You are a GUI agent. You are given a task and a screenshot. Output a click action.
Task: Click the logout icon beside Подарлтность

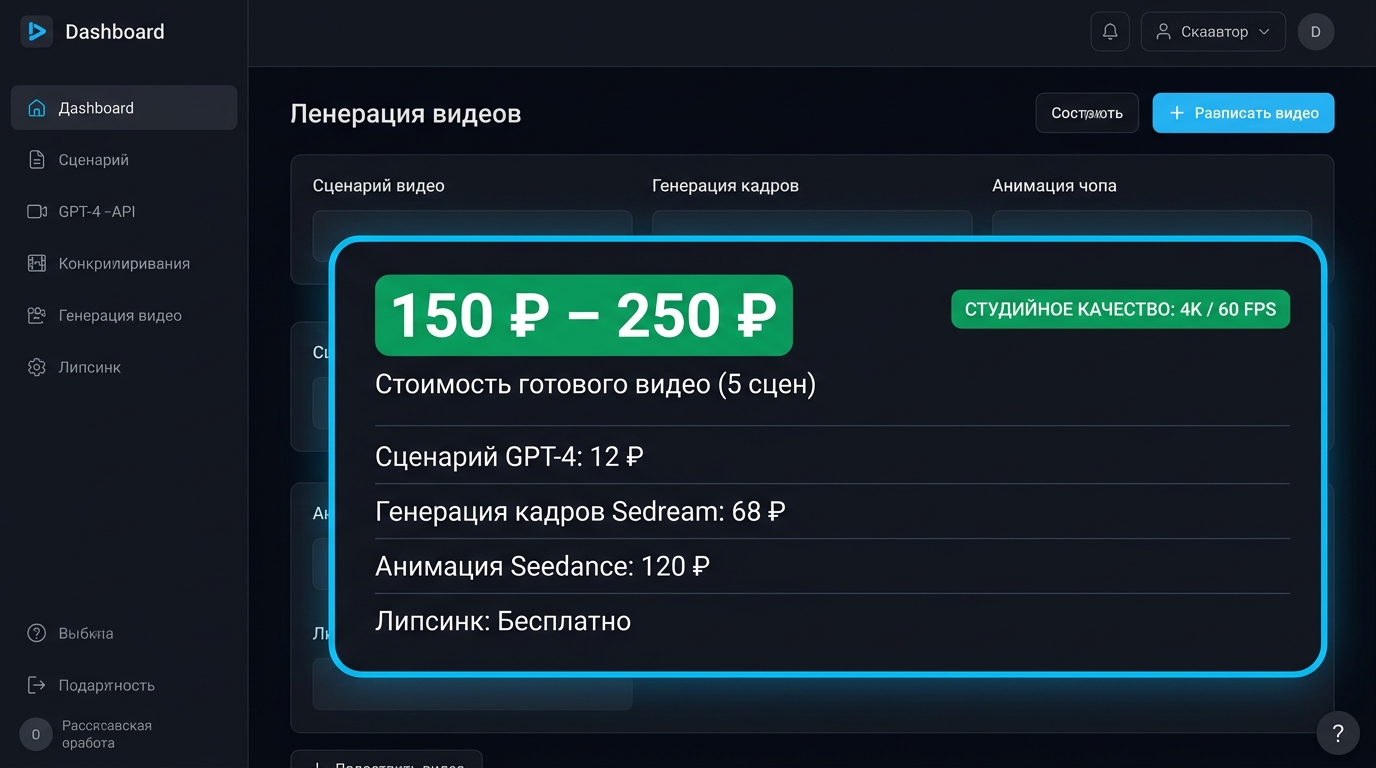tap(37, 685)
